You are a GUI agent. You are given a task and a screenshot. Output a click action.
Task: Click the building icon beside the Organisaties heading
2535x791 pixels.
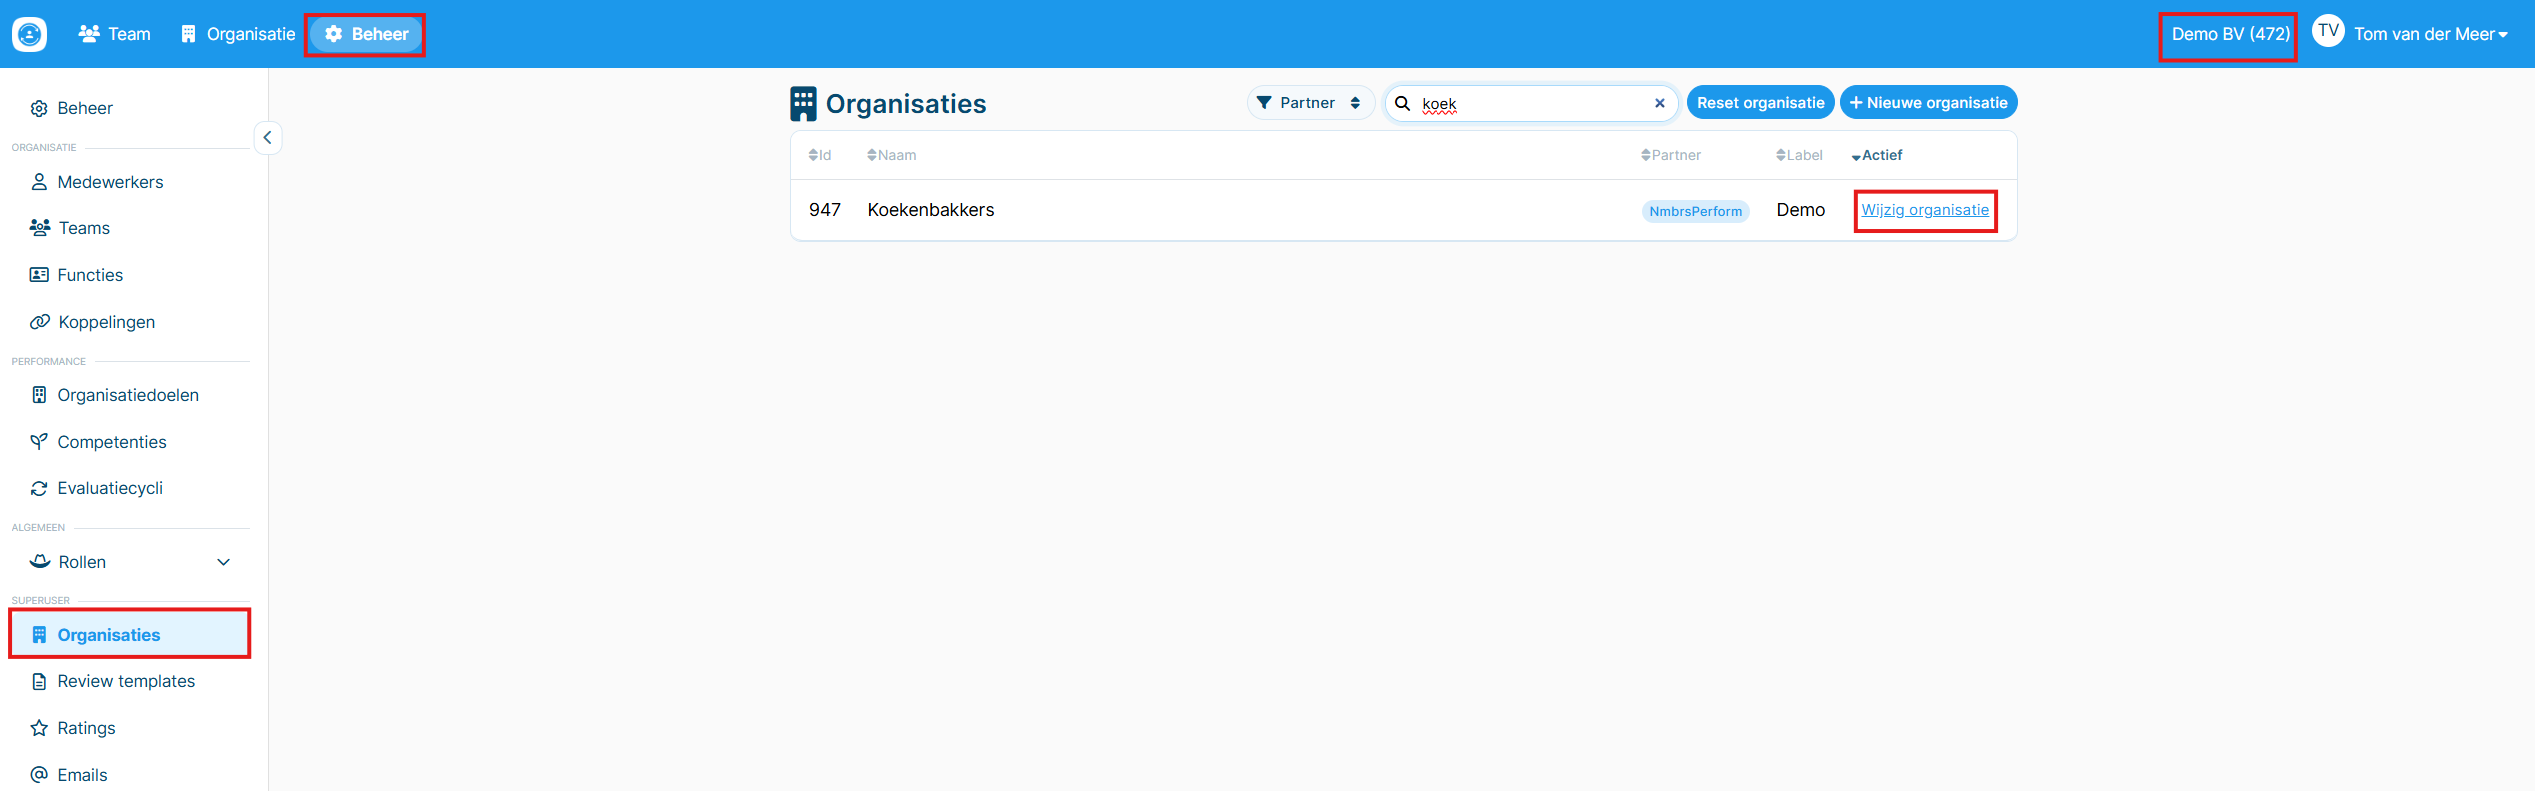[803, 104]
